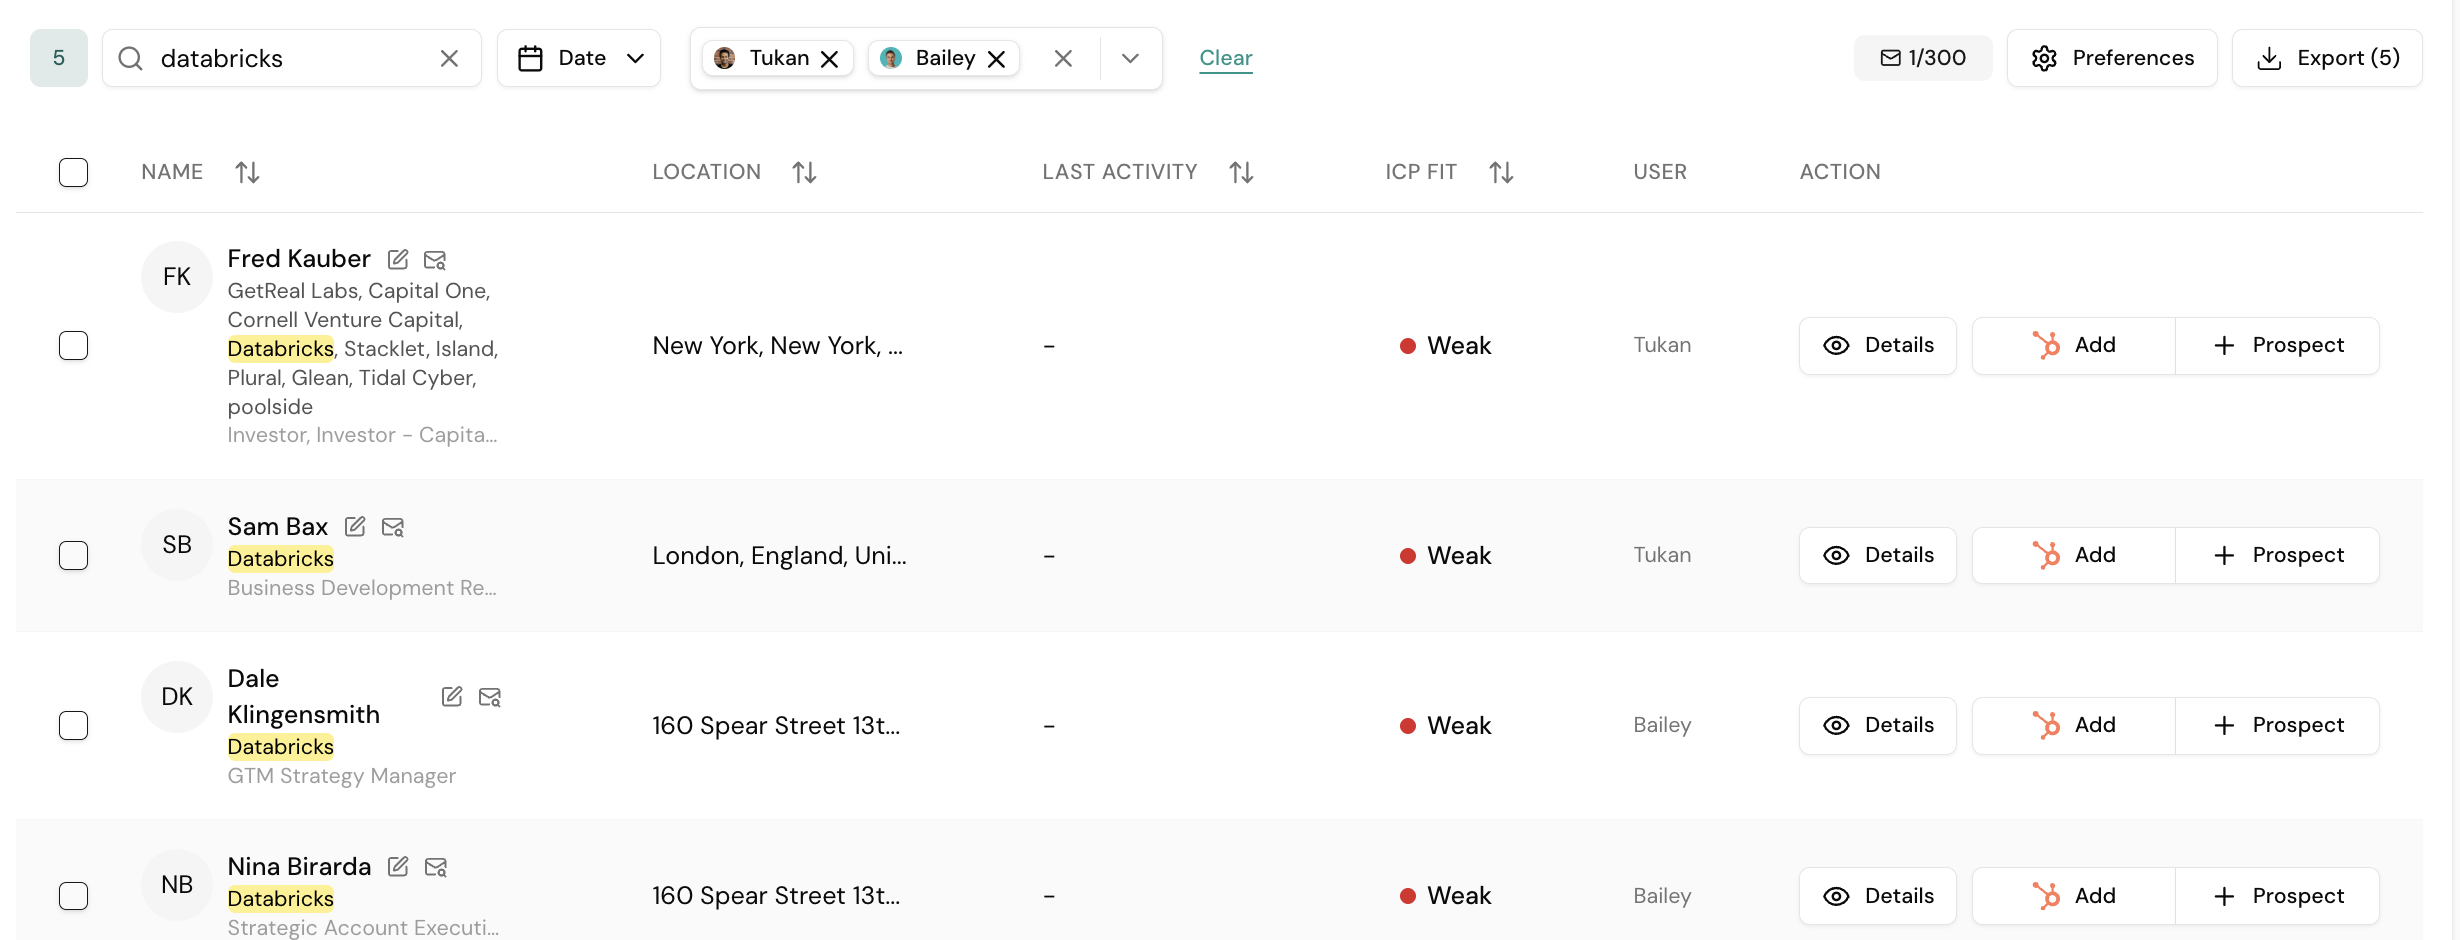2460x940 pixels.
Task: Click the pencil edit icon next to Fred Kauber
Action: click(398, 258)
